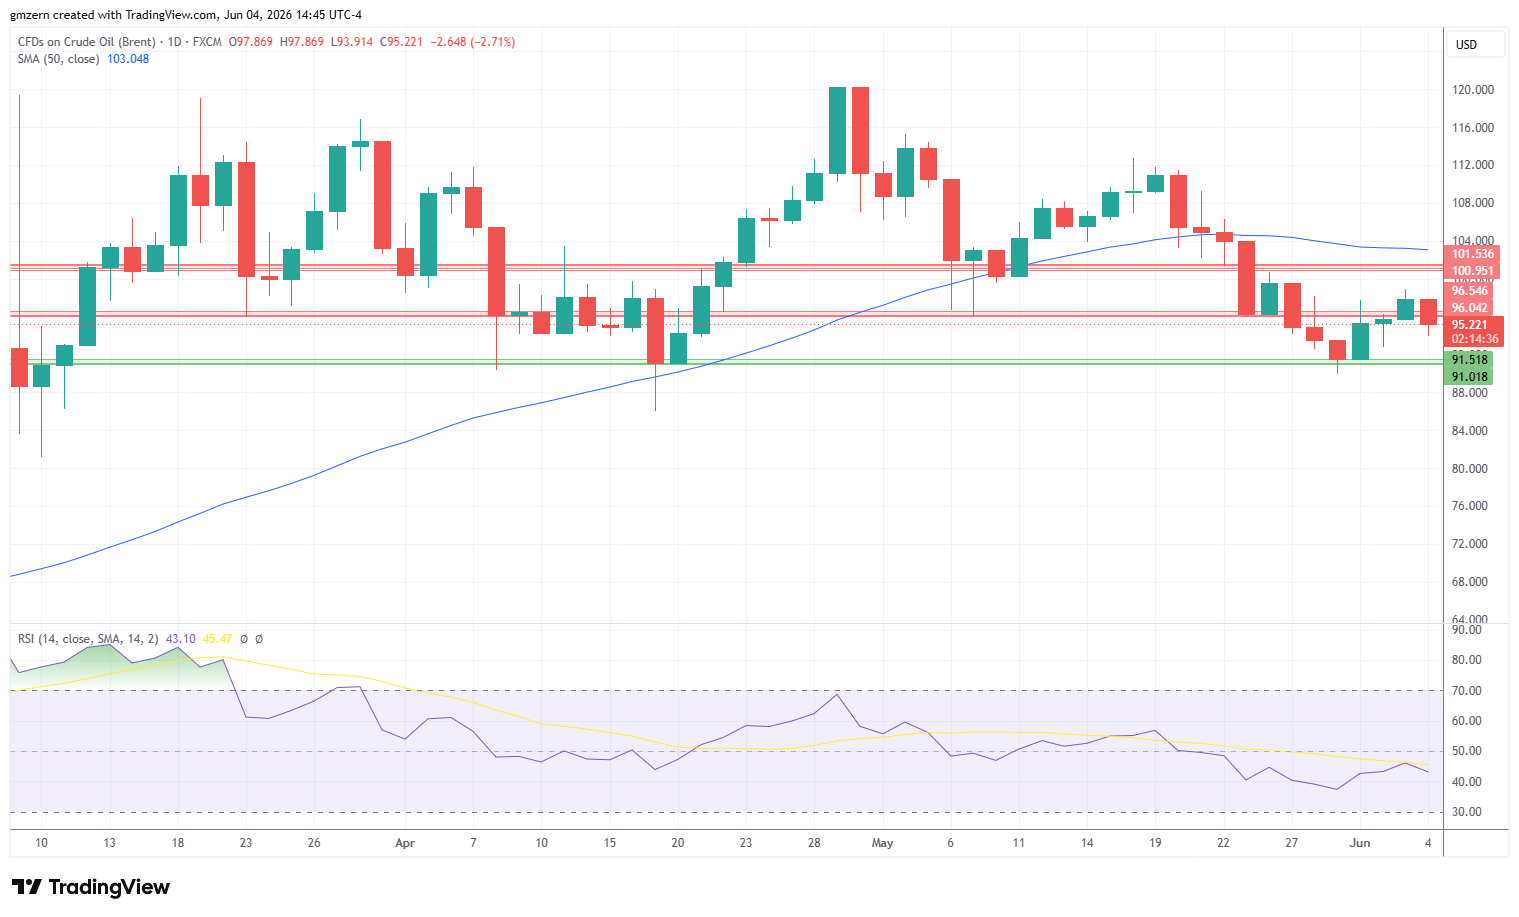The width and height of the screenshot is (1519, 917).
Task: Click the 96.546 price tag
Action: (x=1470, y=291)
